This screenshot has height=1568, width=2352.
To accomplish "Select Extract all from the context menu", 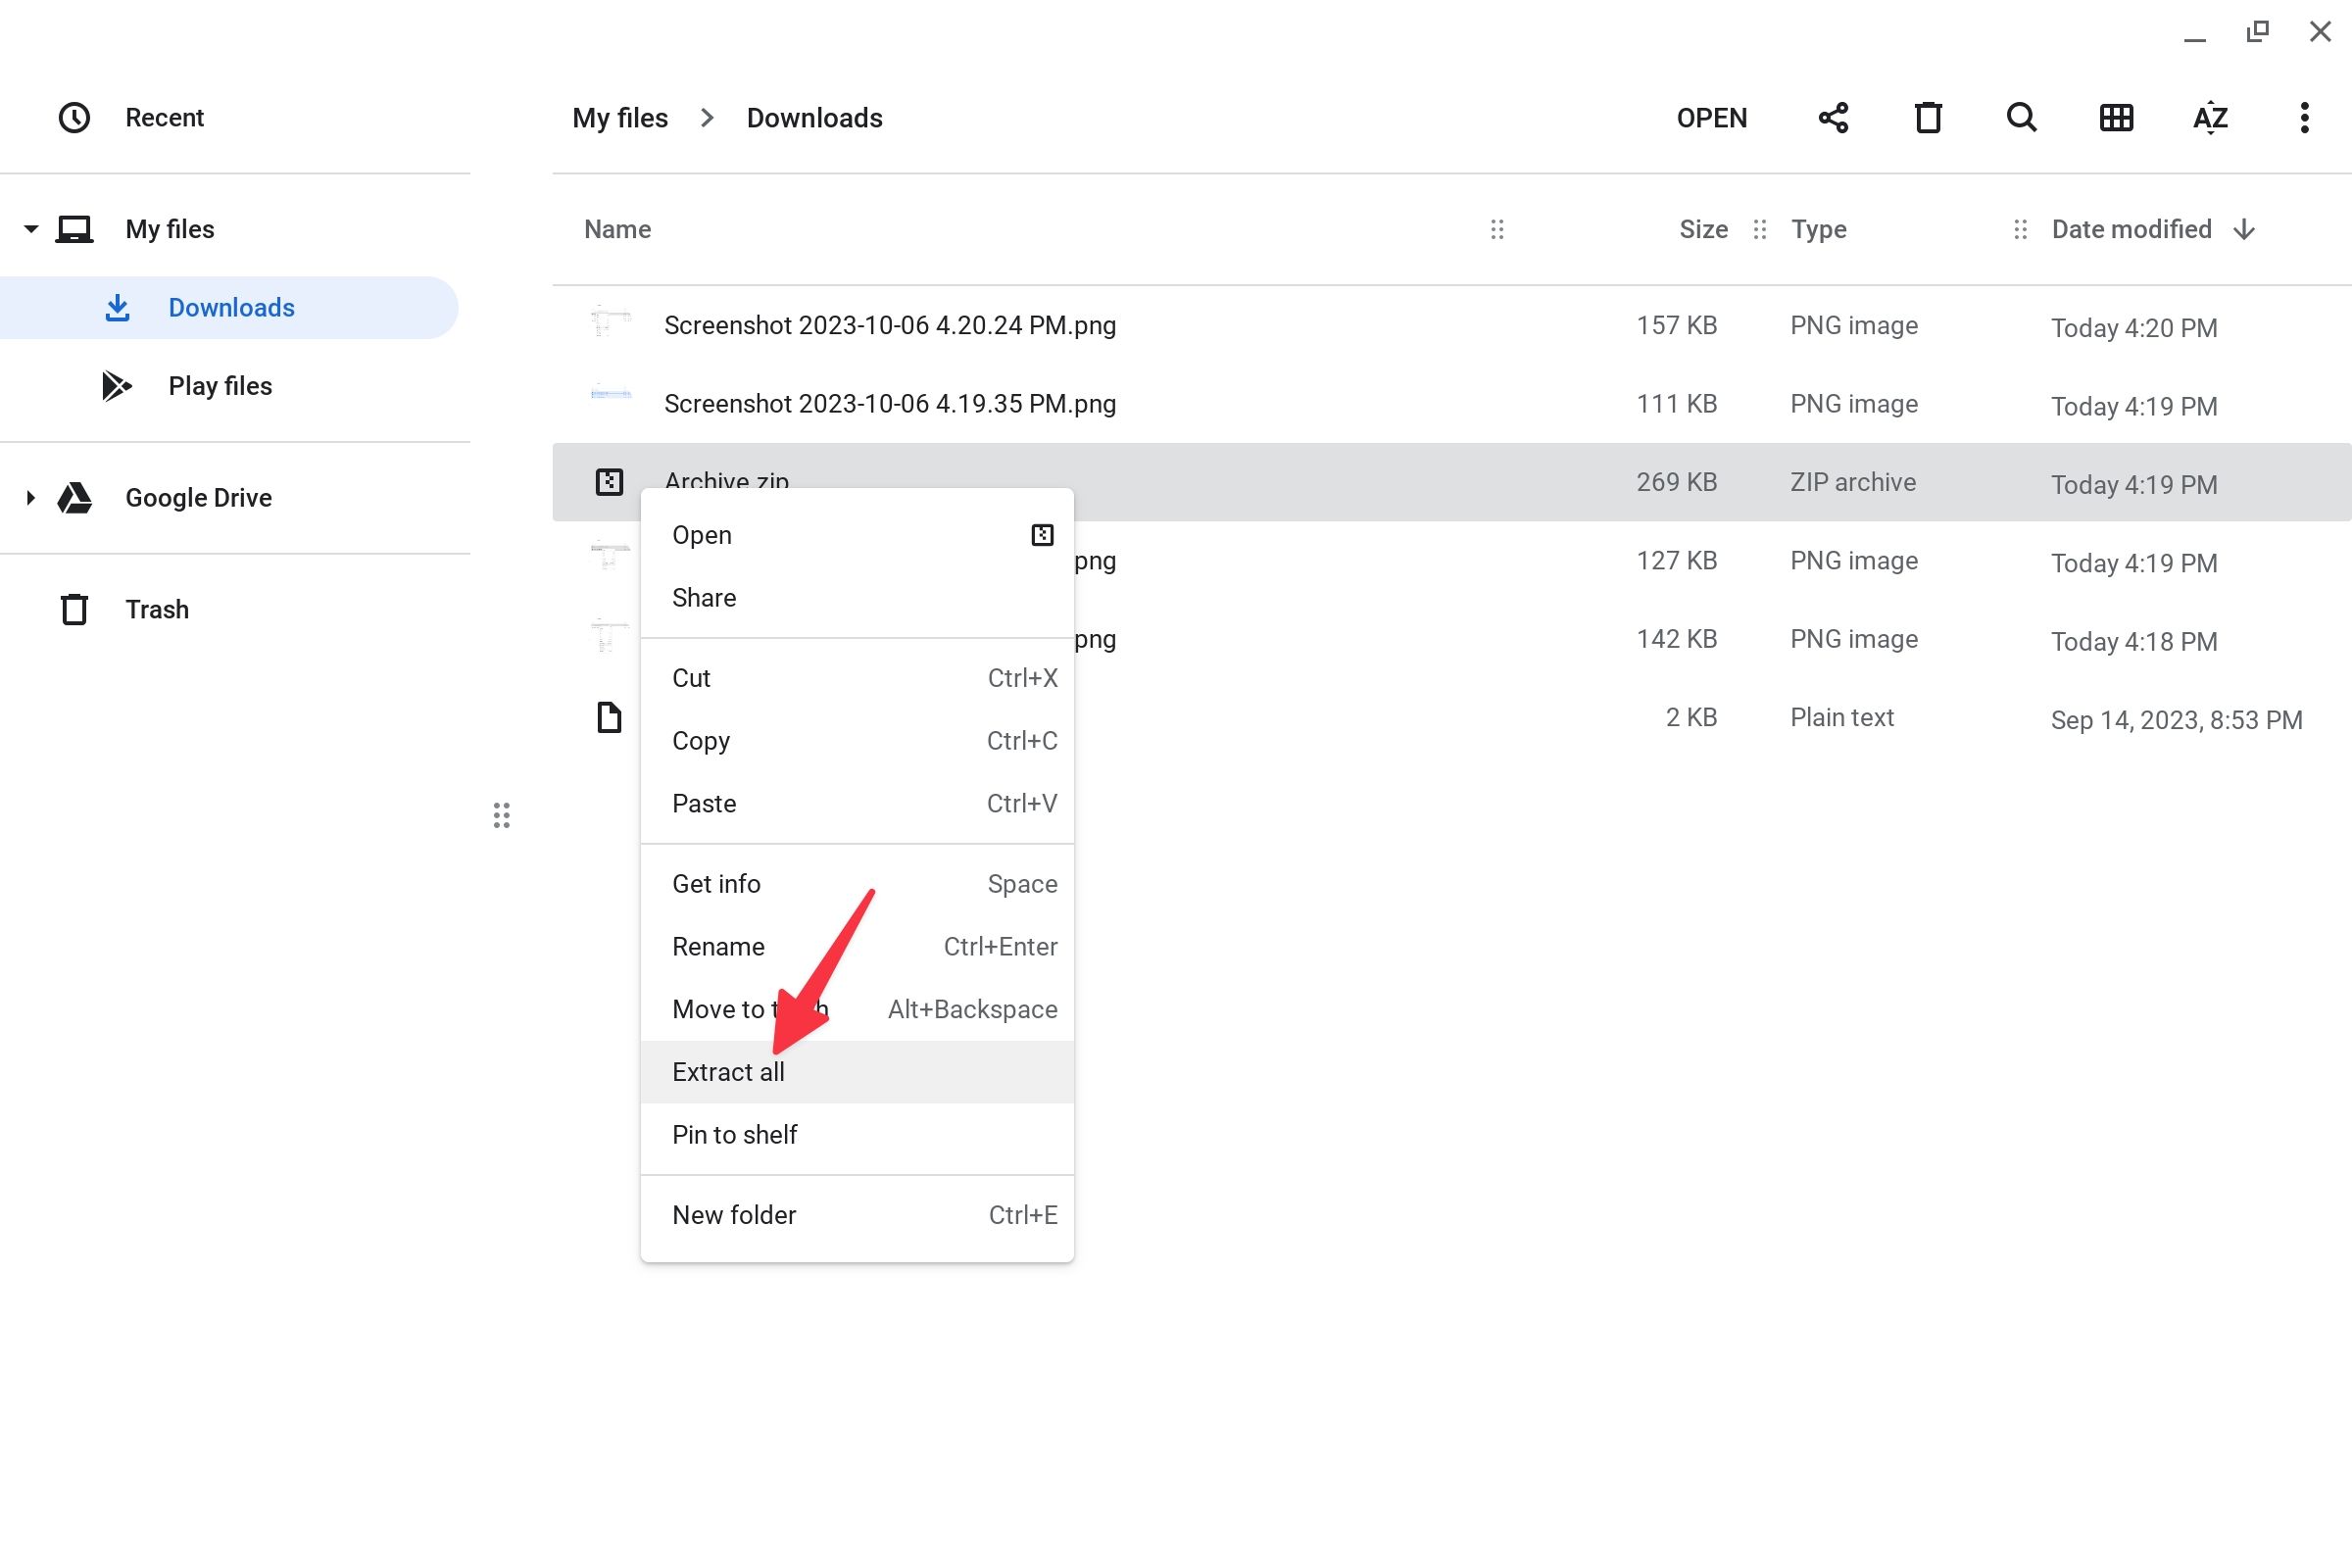I will (x=728, y=1071).
